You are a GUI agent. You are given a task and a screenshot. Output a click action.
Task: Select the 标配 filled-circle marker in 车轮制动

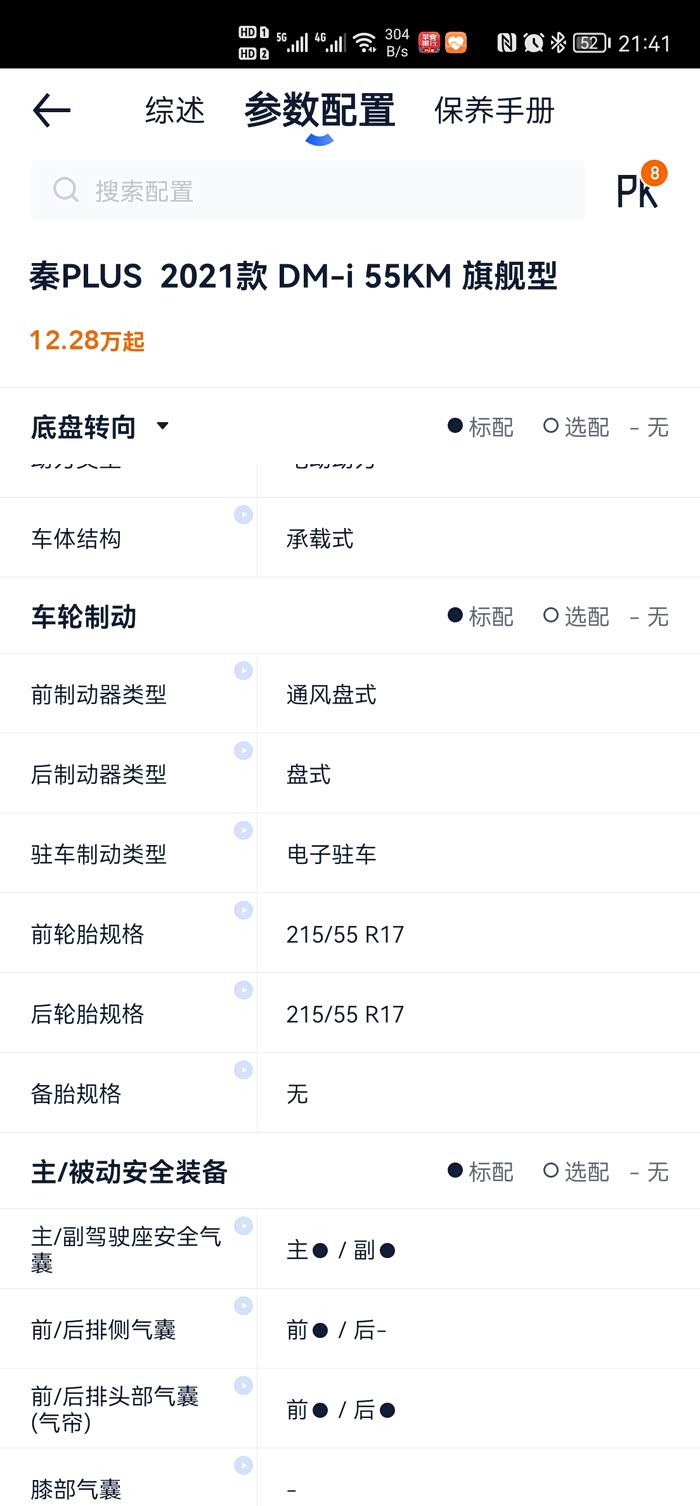coord(456,617)
